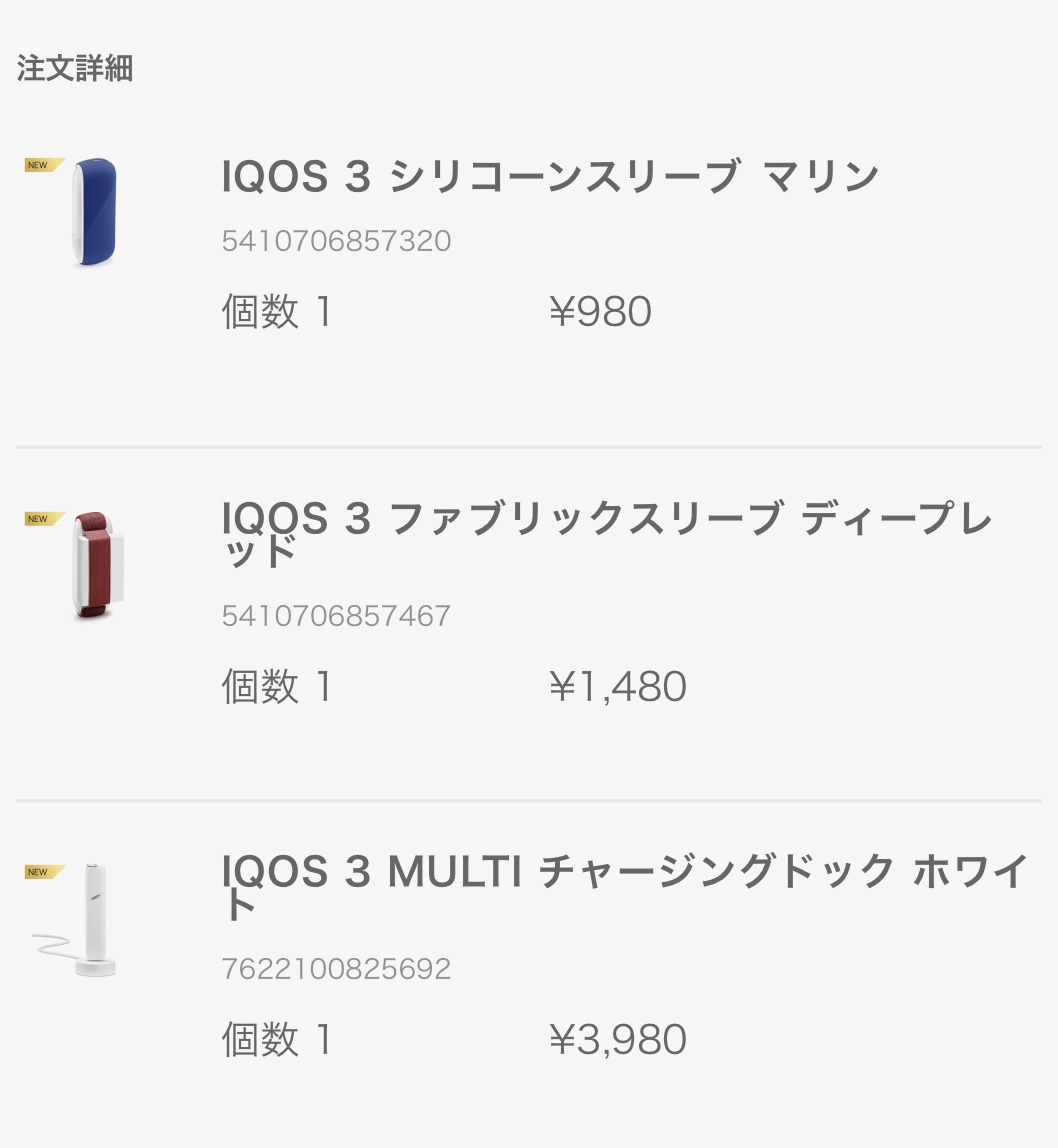Click divider below the Marine sleeve item
This screenshot has width=1058, height=1148.
pos(529,447)
